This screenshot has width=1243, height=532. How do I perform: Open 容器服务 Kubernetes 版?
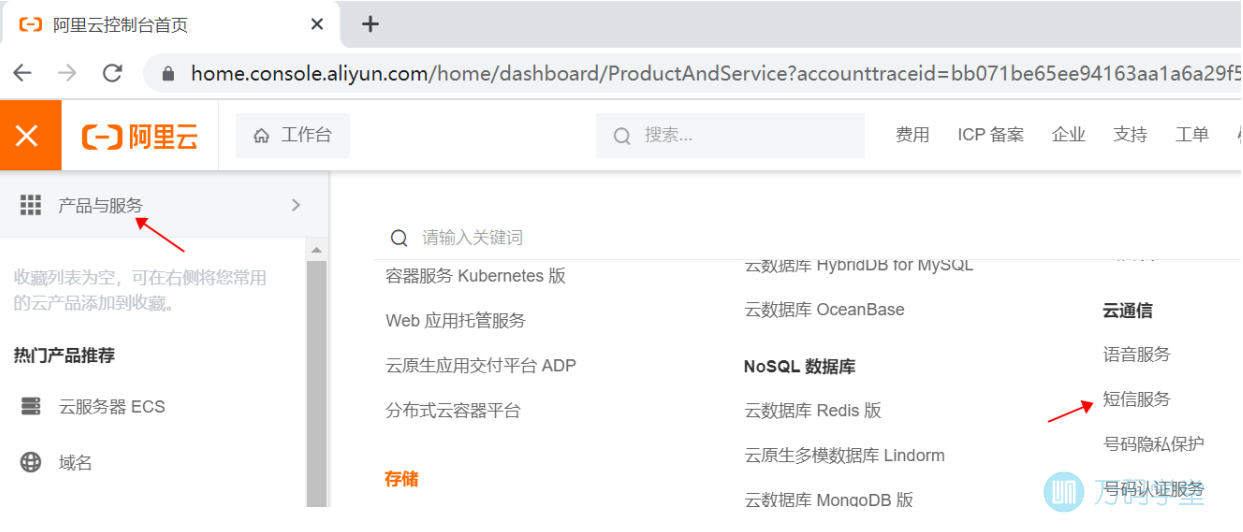pyautogui.click(x=476, y=276)
